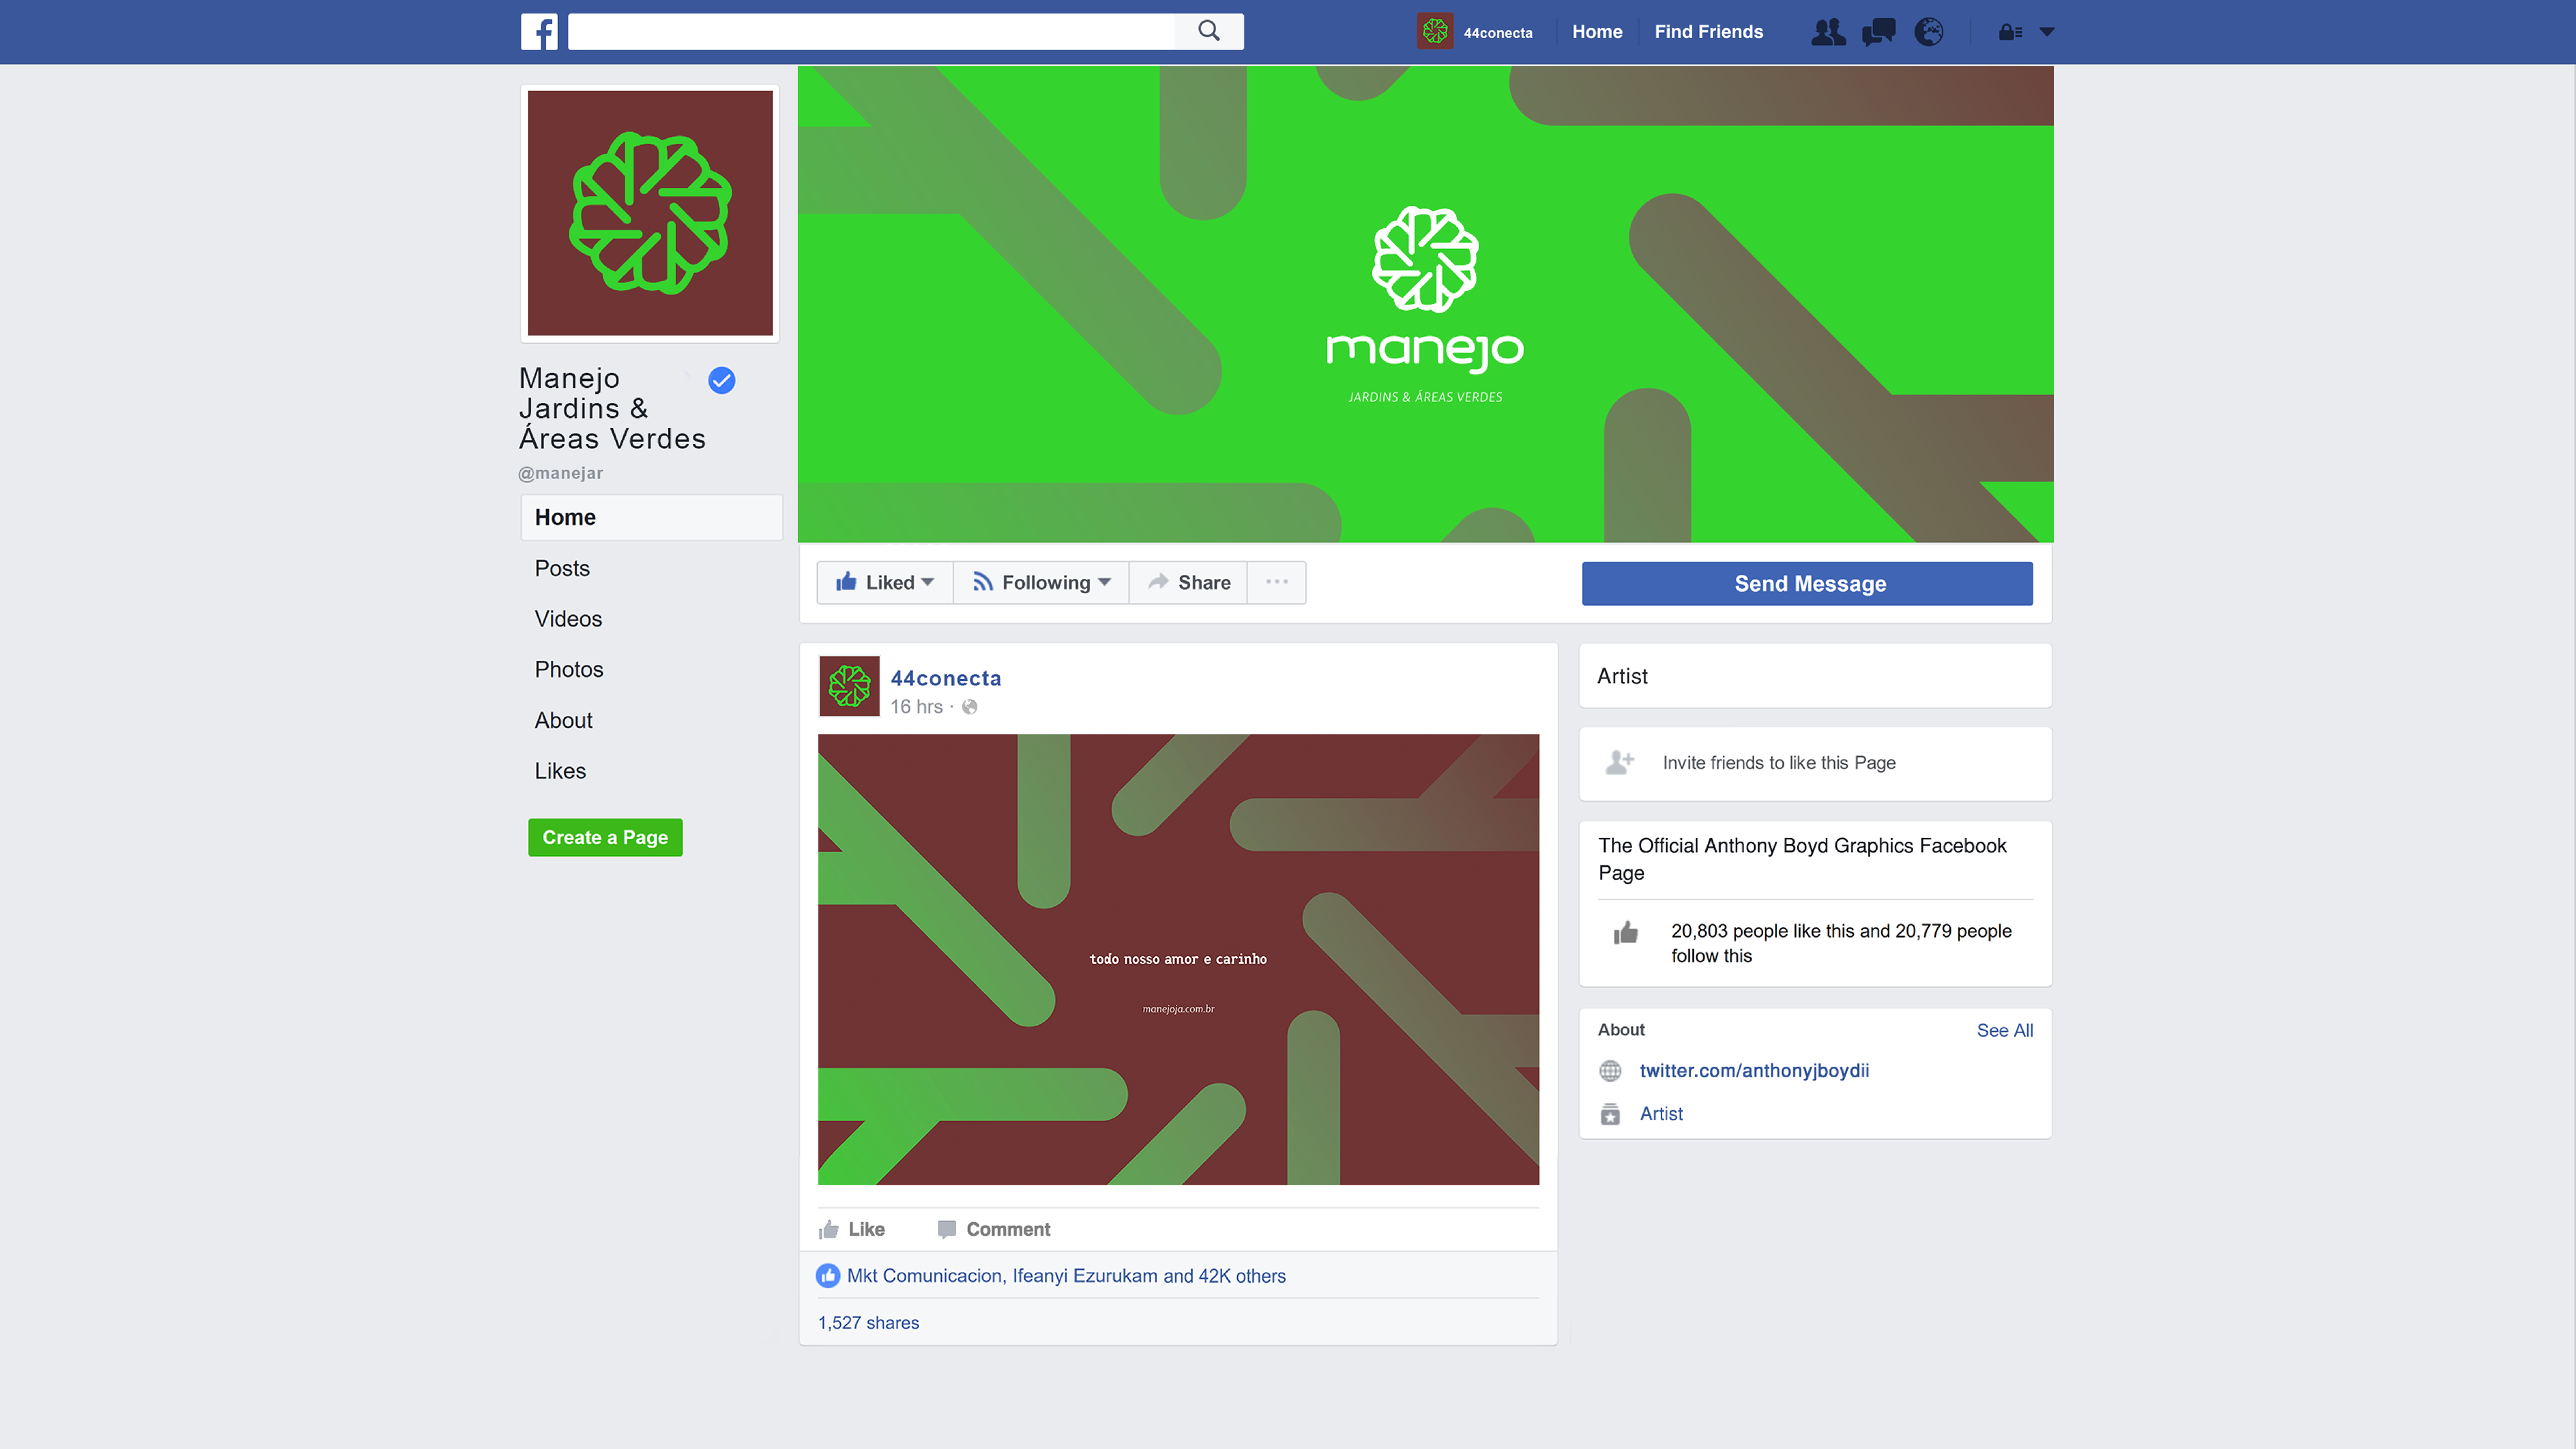The height and width of the screenshot is (1449, 2576).
Task: Click the Facebook logo icon
Action: [539, 32]
